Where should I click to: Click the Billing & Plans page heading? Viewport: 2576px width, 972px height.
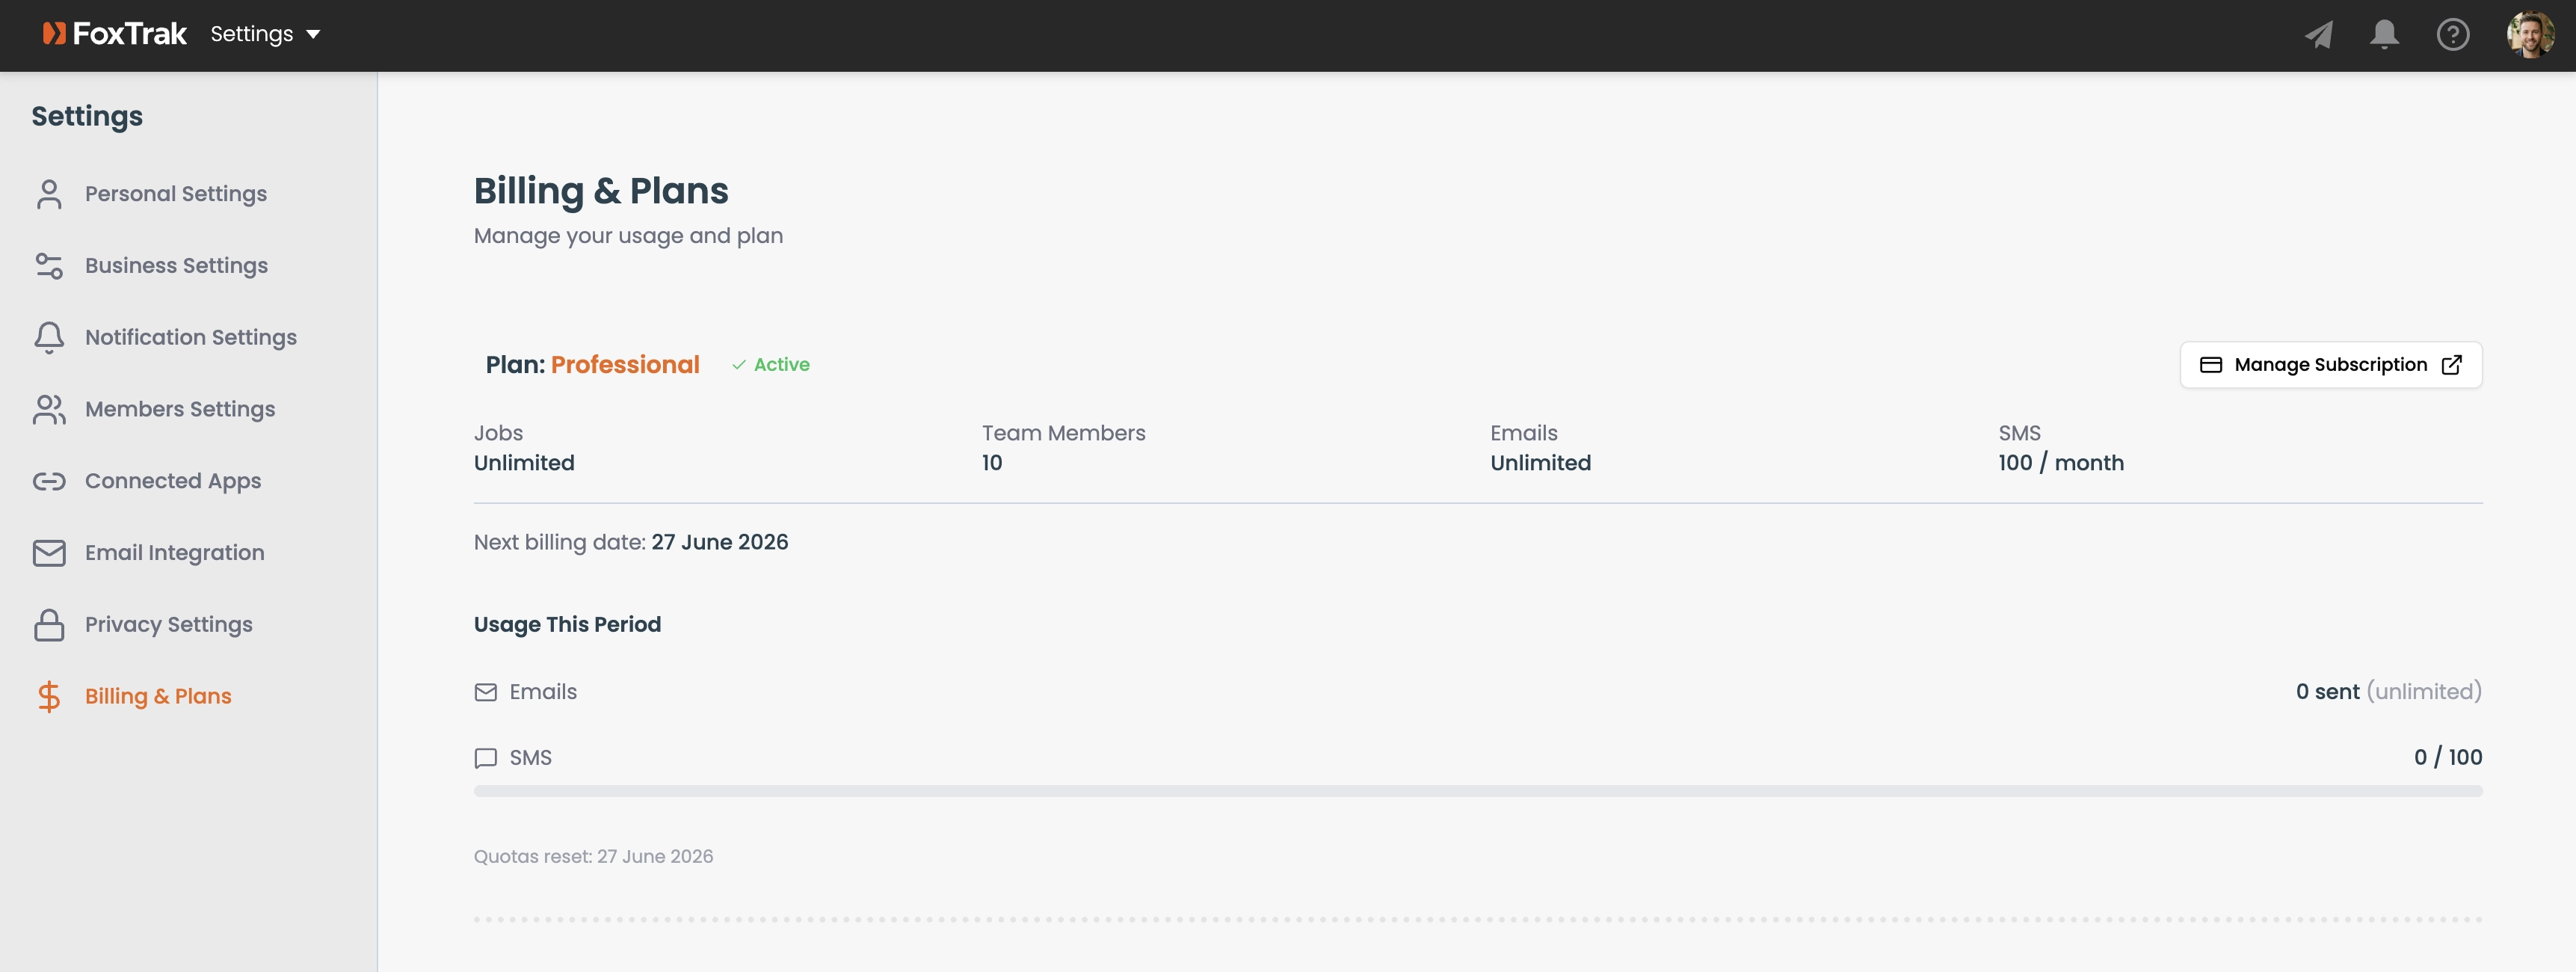pyautogui.click(x=601, y=191)
